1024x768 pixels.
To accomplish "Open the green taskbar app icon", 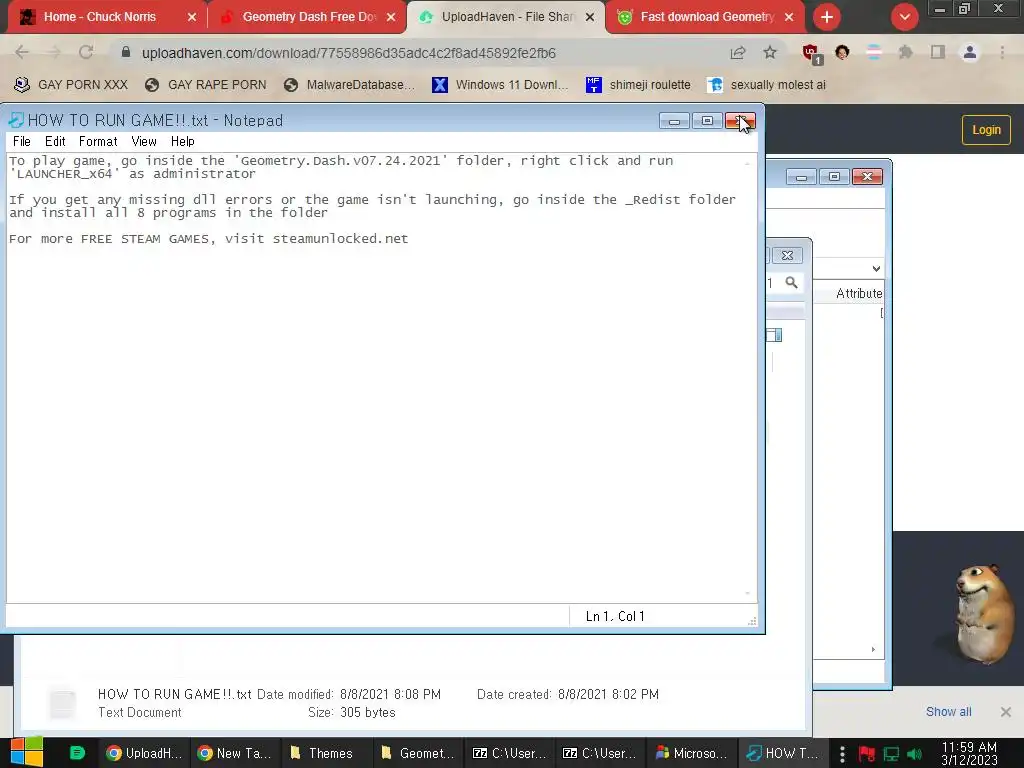I will coord(77,753).
